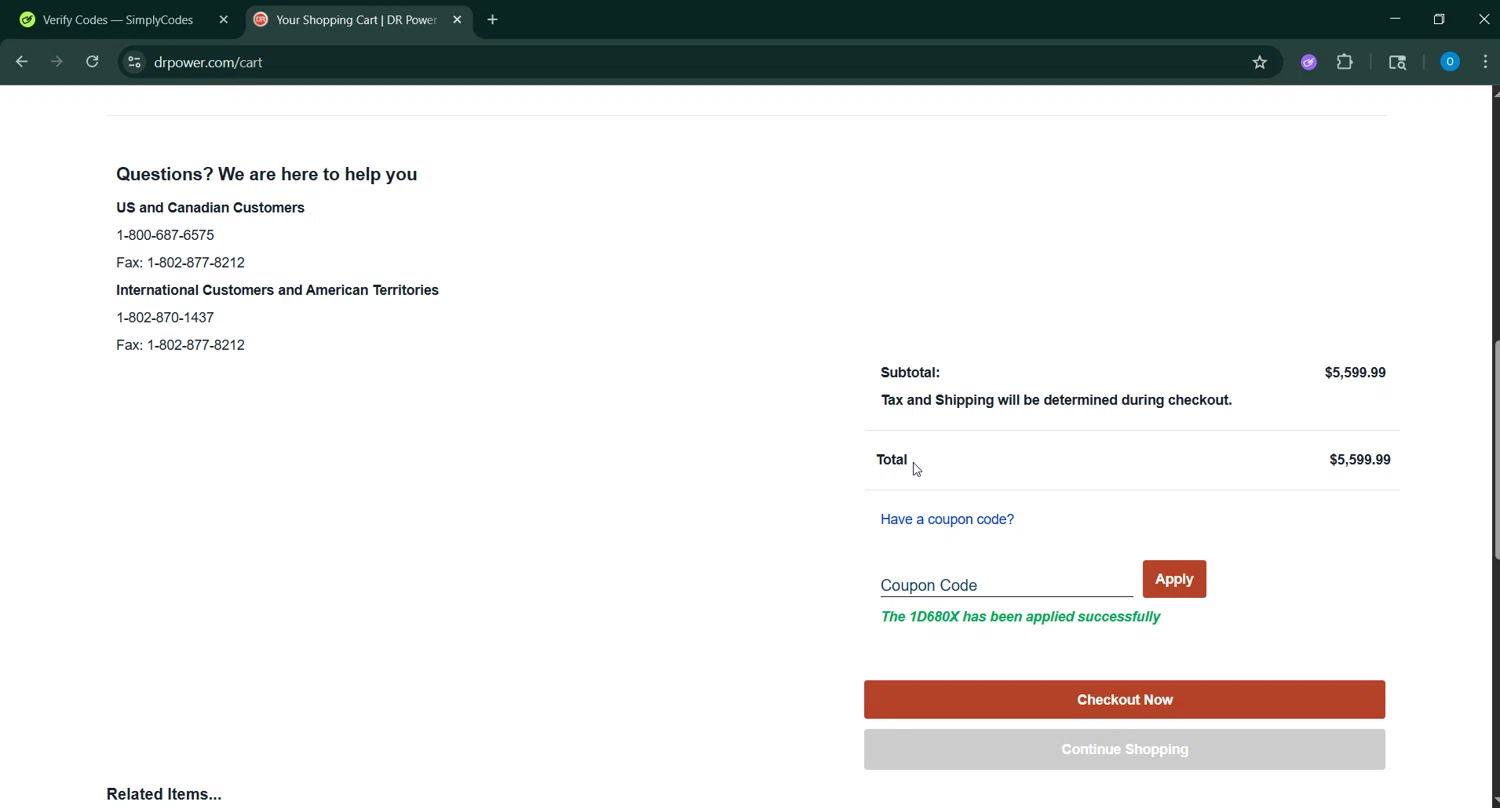Apply the coupon code

(x=1174, y=579)
